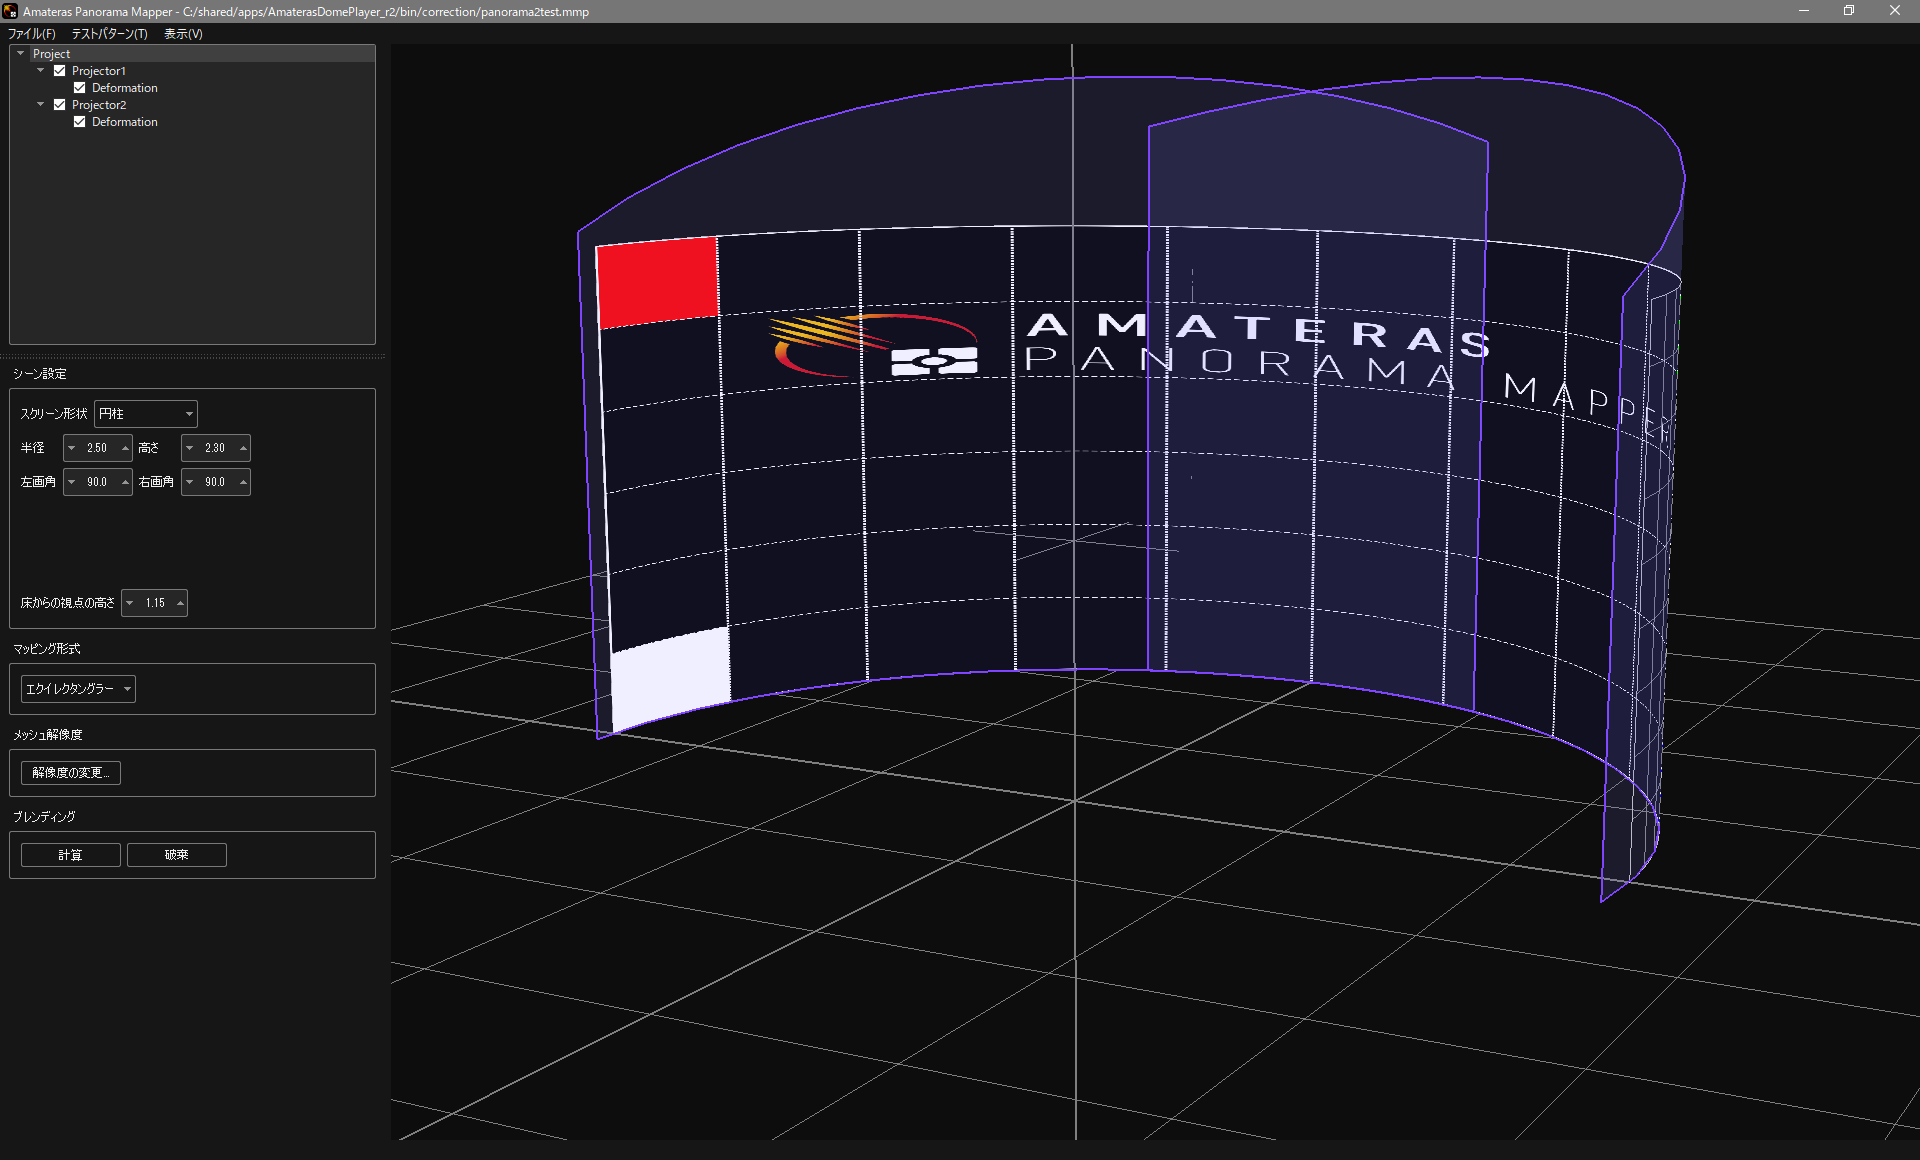Screen dimensions: 1920x1160
Task: Restore down the Panorama Mapper window
Action: click(x=1849, y=11)
